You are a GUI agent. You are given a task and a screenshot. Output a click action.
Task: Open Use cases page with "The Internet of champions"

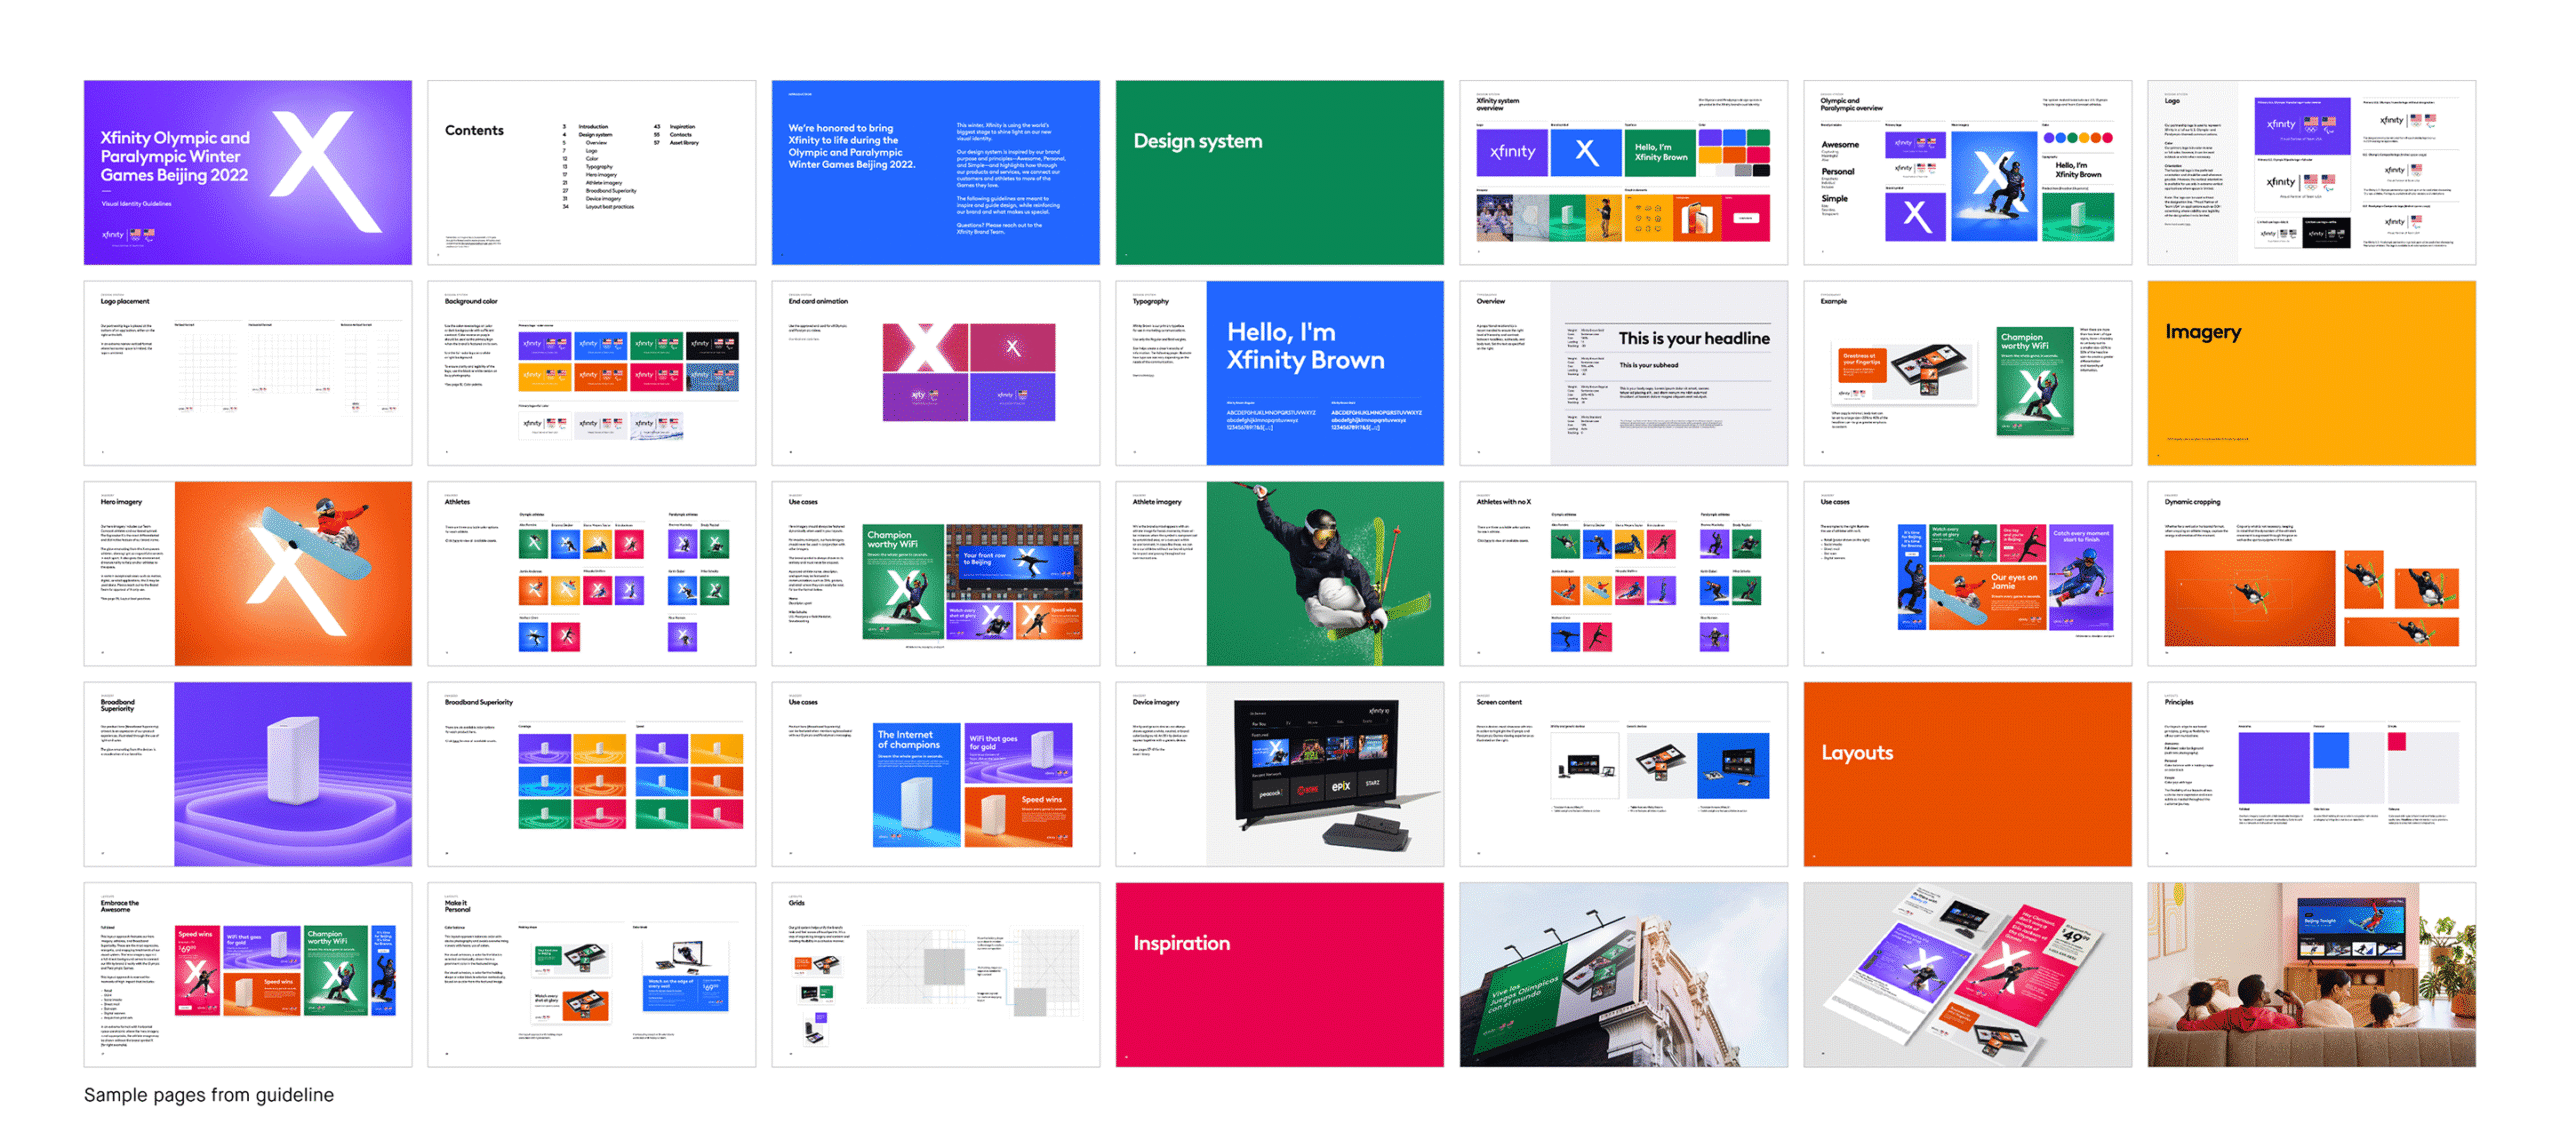click(935, 774)
